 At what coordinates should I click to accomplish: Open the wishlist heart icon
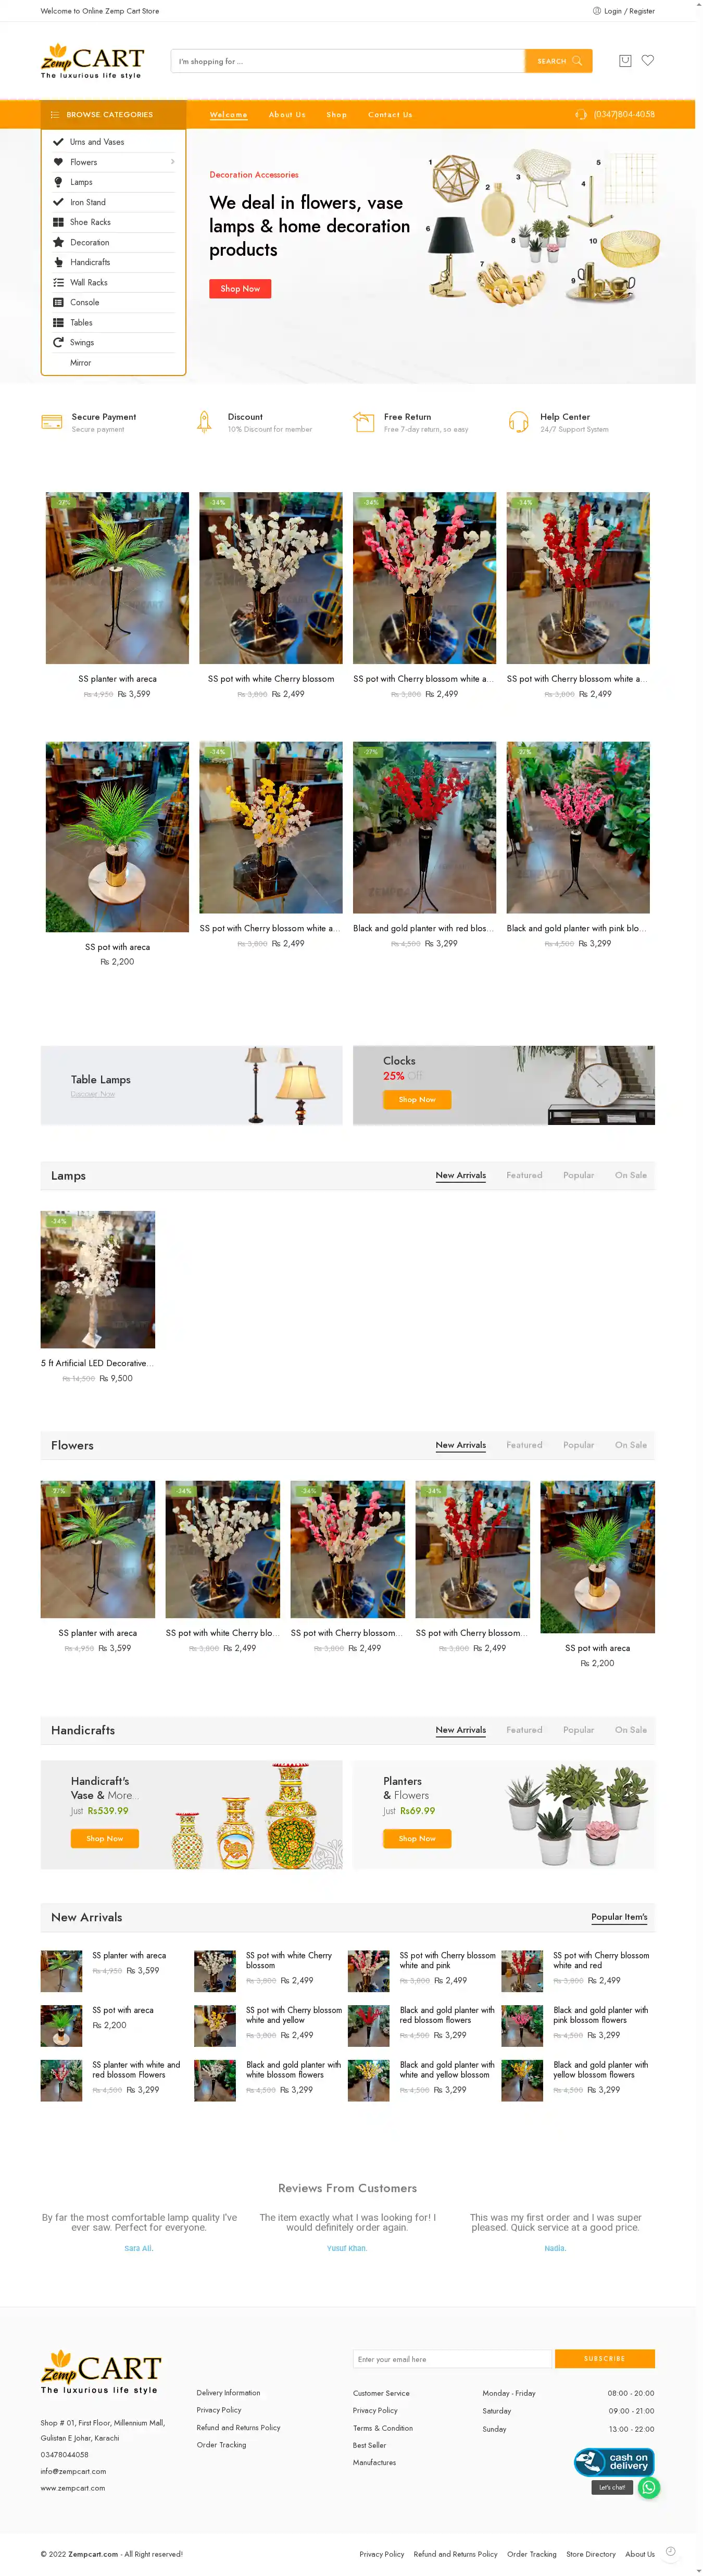[x=648, y=60]
